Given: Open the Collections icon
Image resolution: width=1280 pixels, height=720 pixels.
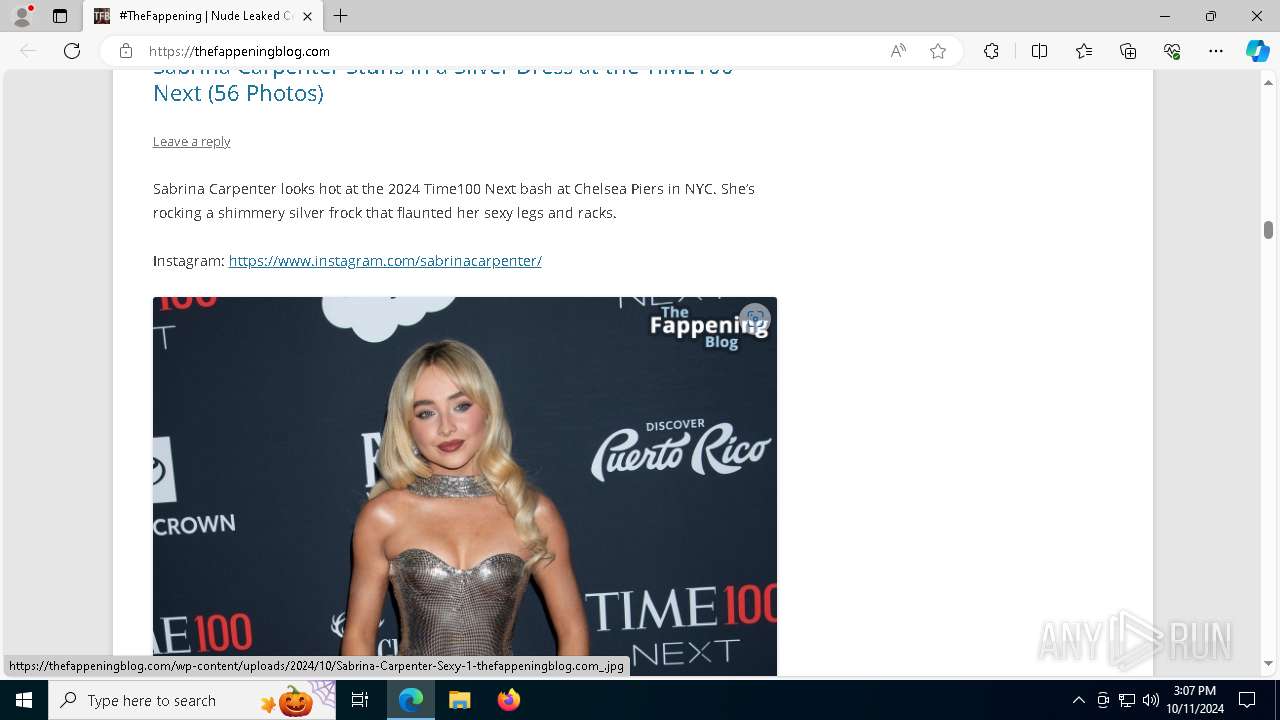Looking at the screenshot, I should tap(1128, 51).
